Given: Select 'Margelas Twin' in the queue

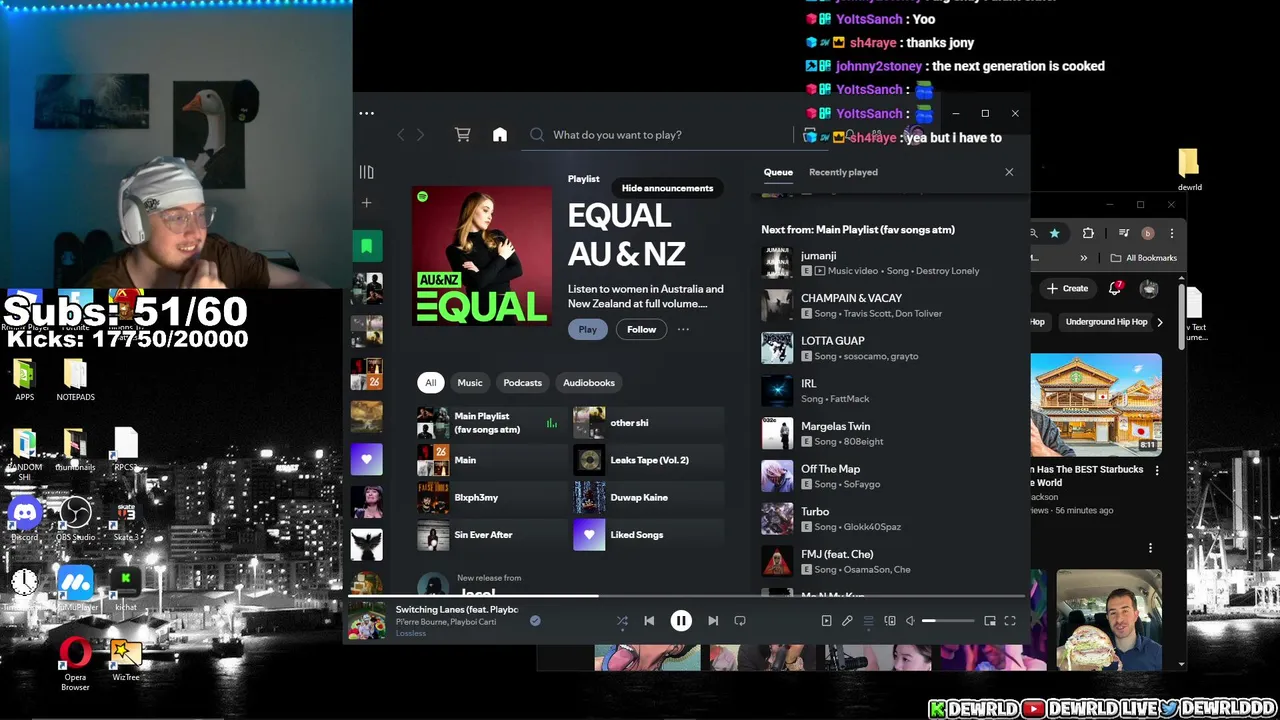Looking at the screenshot, I should point(890,433).
